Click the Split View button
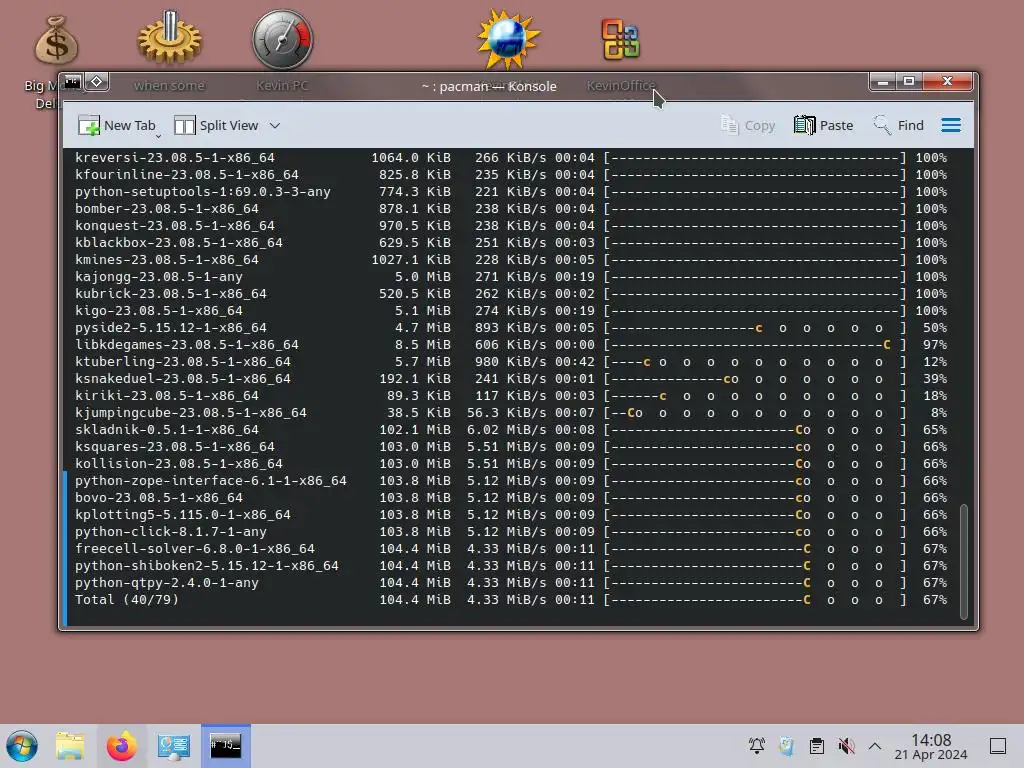 tap(216, 125)
